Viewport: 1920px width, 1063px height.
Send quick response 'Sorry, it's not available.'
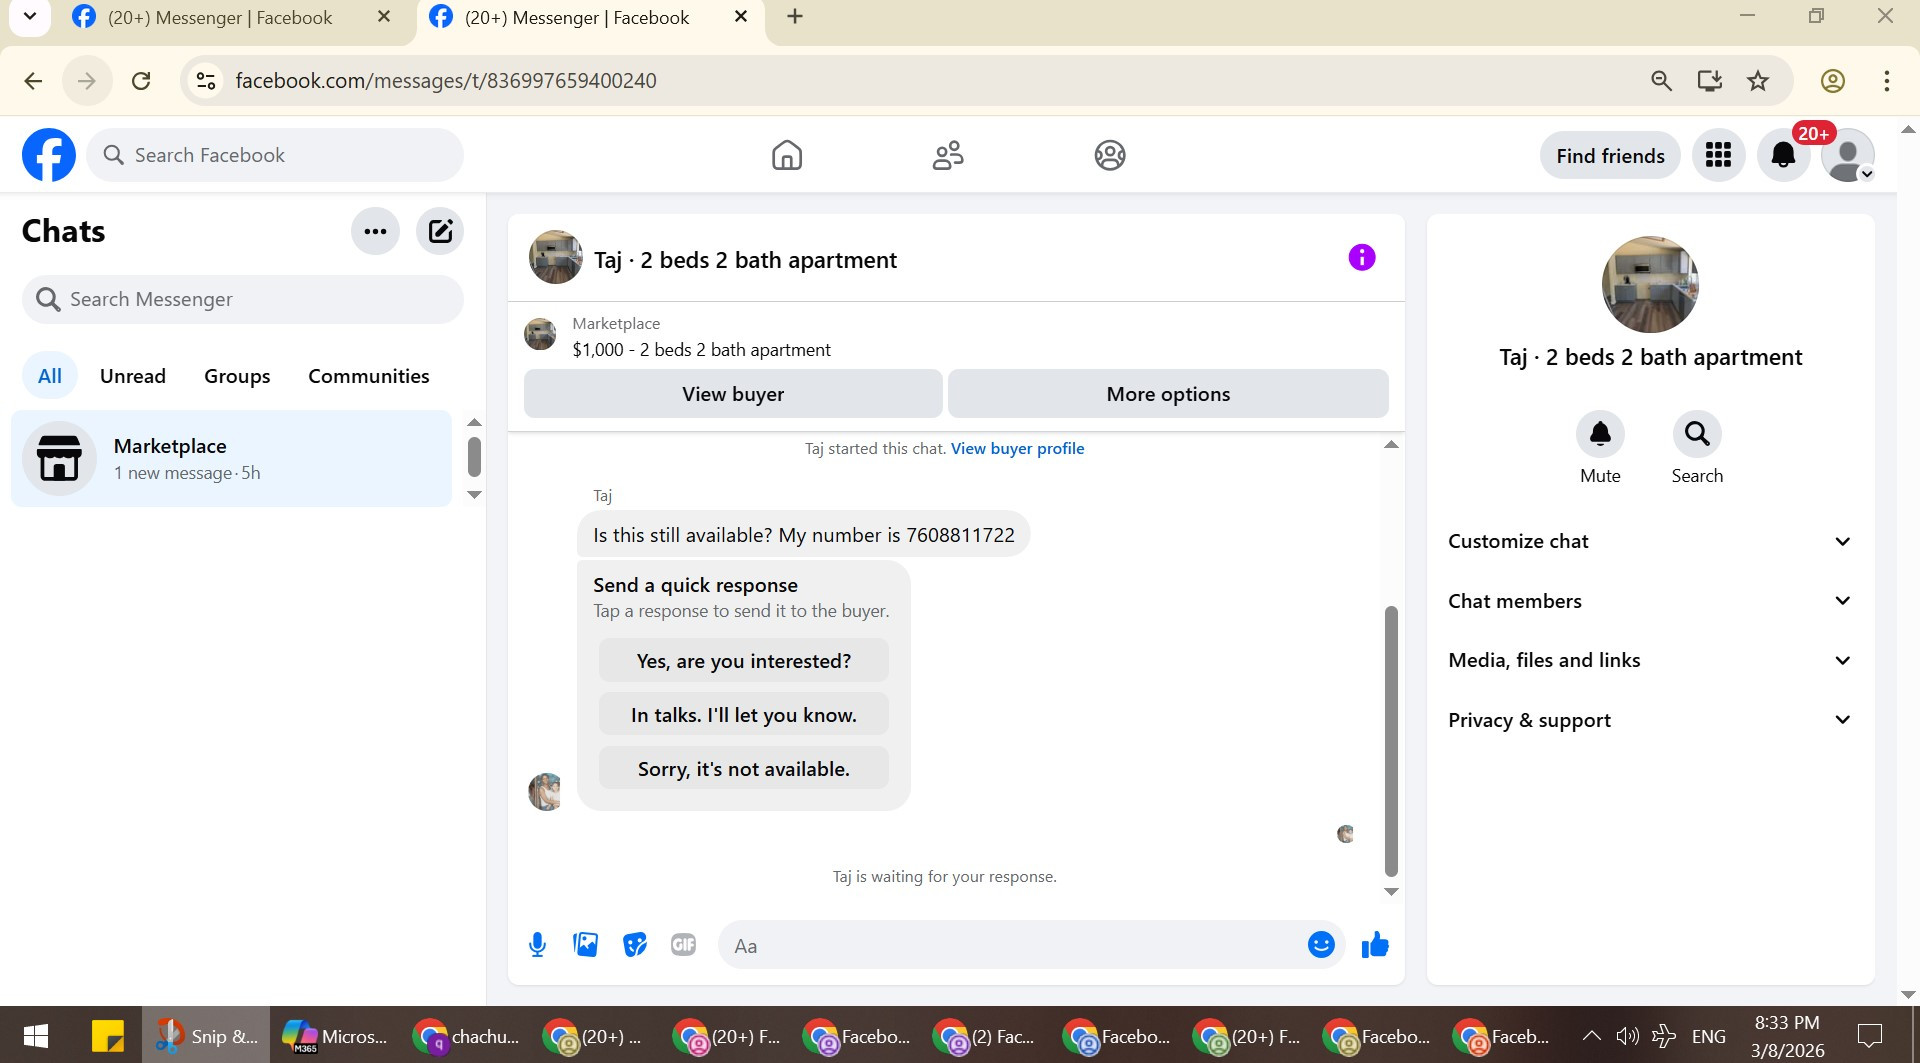(744, 769)
